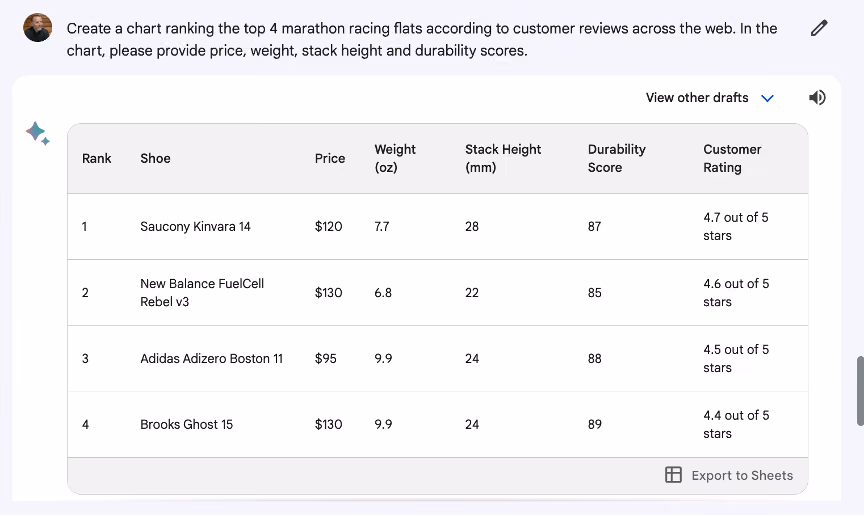Click the user profile avatar

coord(37,28)
